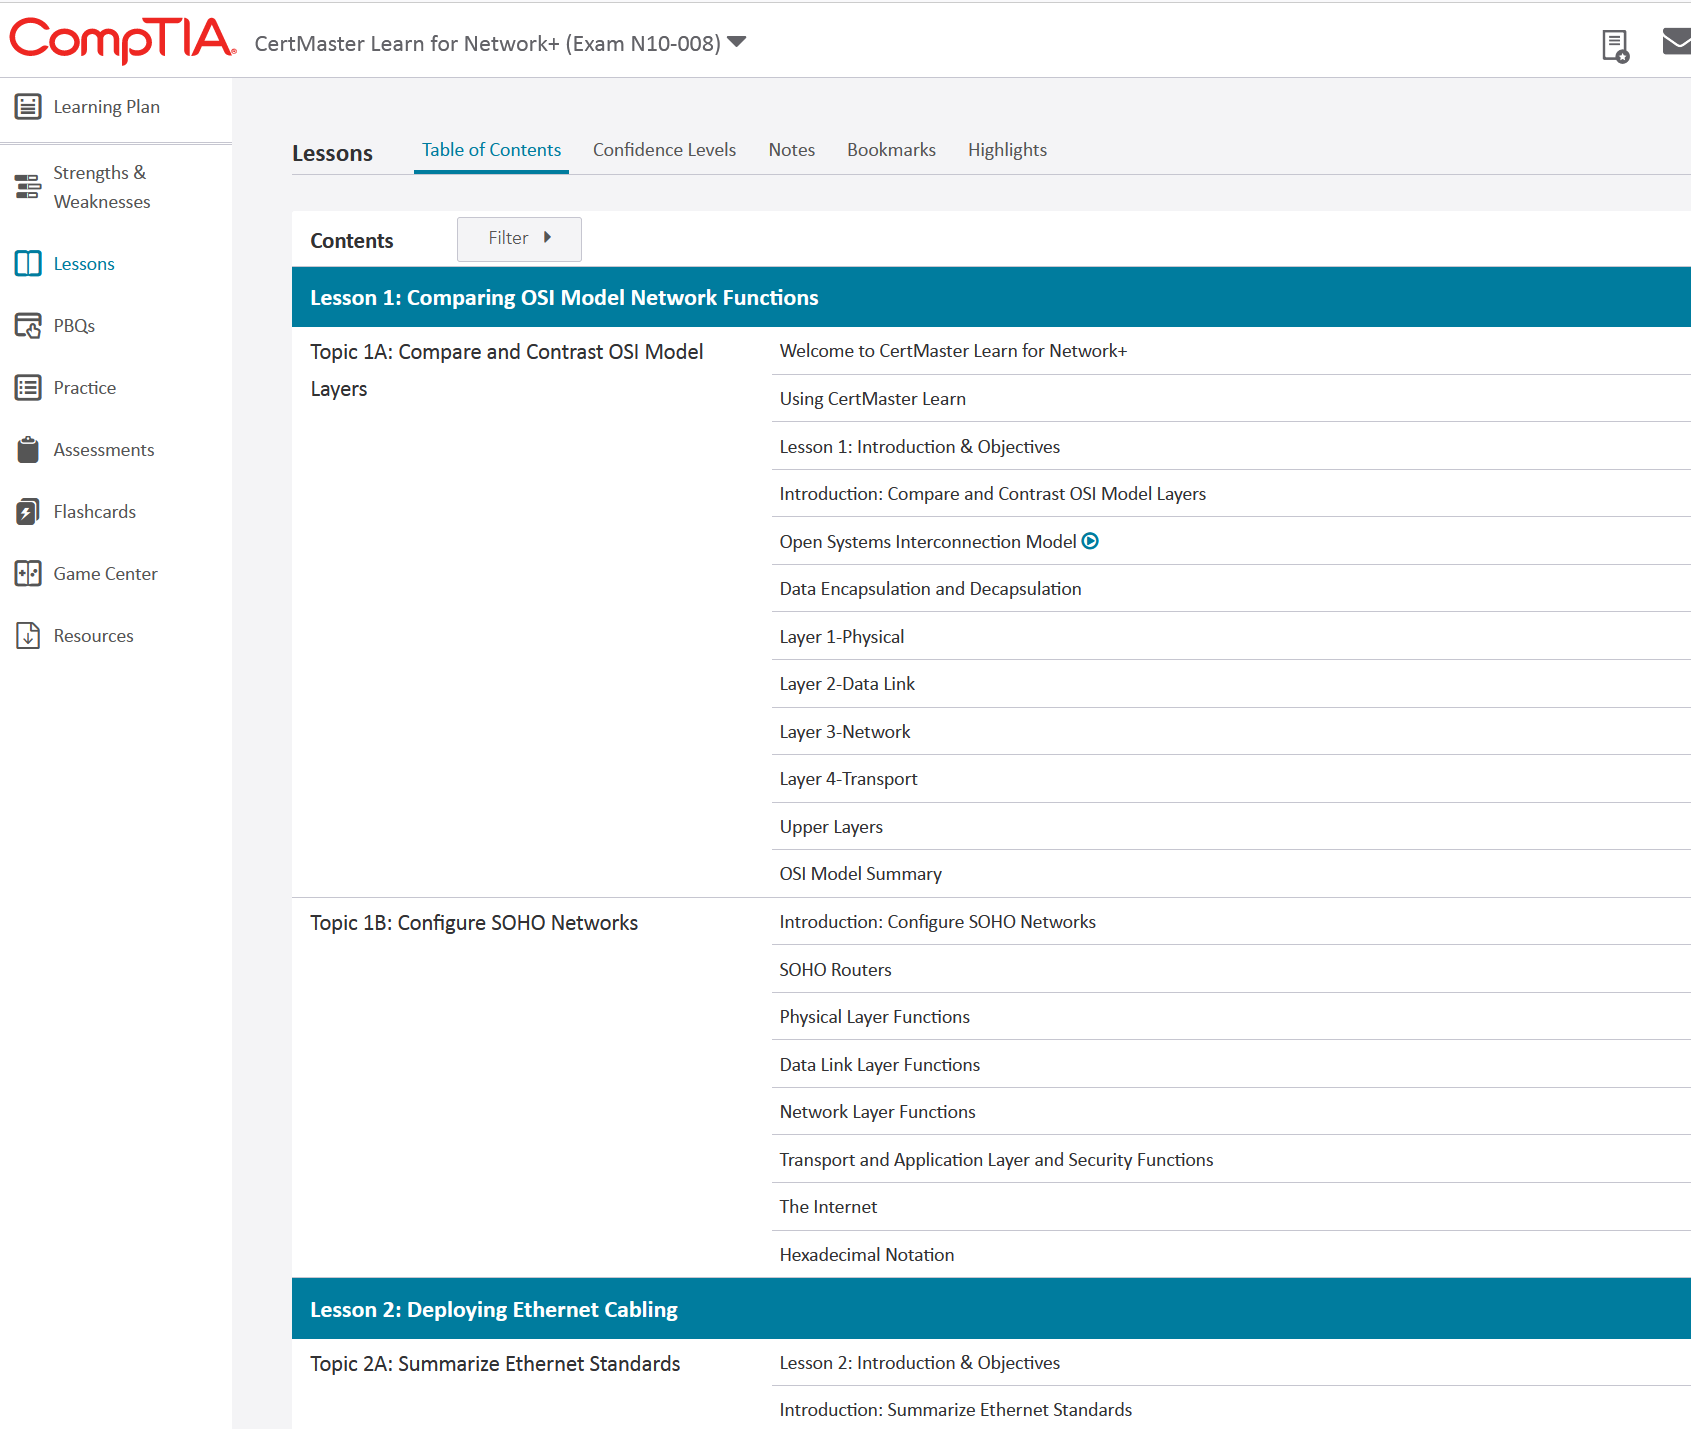The width and height of the screenshot is (1691, 1429).
Task: Collapse Lesson 2: Deploying Ethernet Cabling header
Action: point(991,1309)
